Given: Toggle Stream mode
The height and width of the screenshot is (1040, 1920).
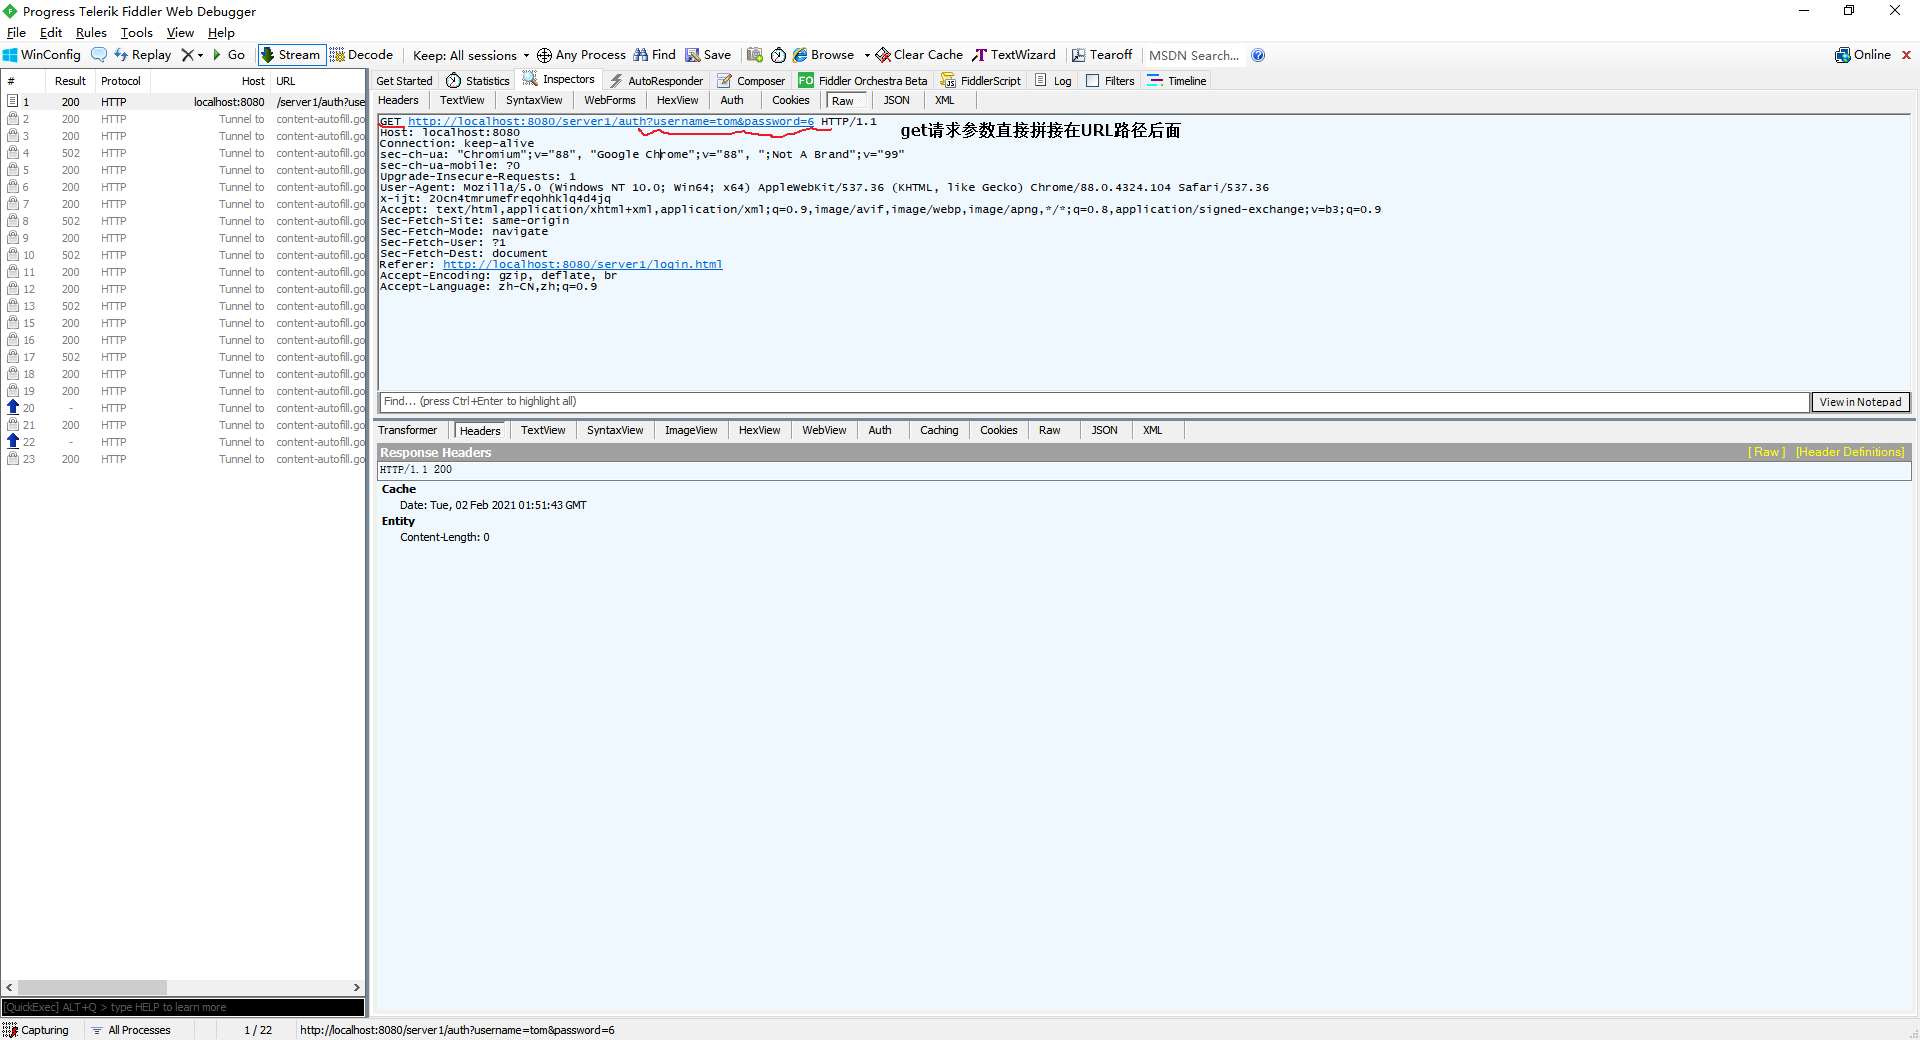Looking at the screenshot, I should 291,55.
